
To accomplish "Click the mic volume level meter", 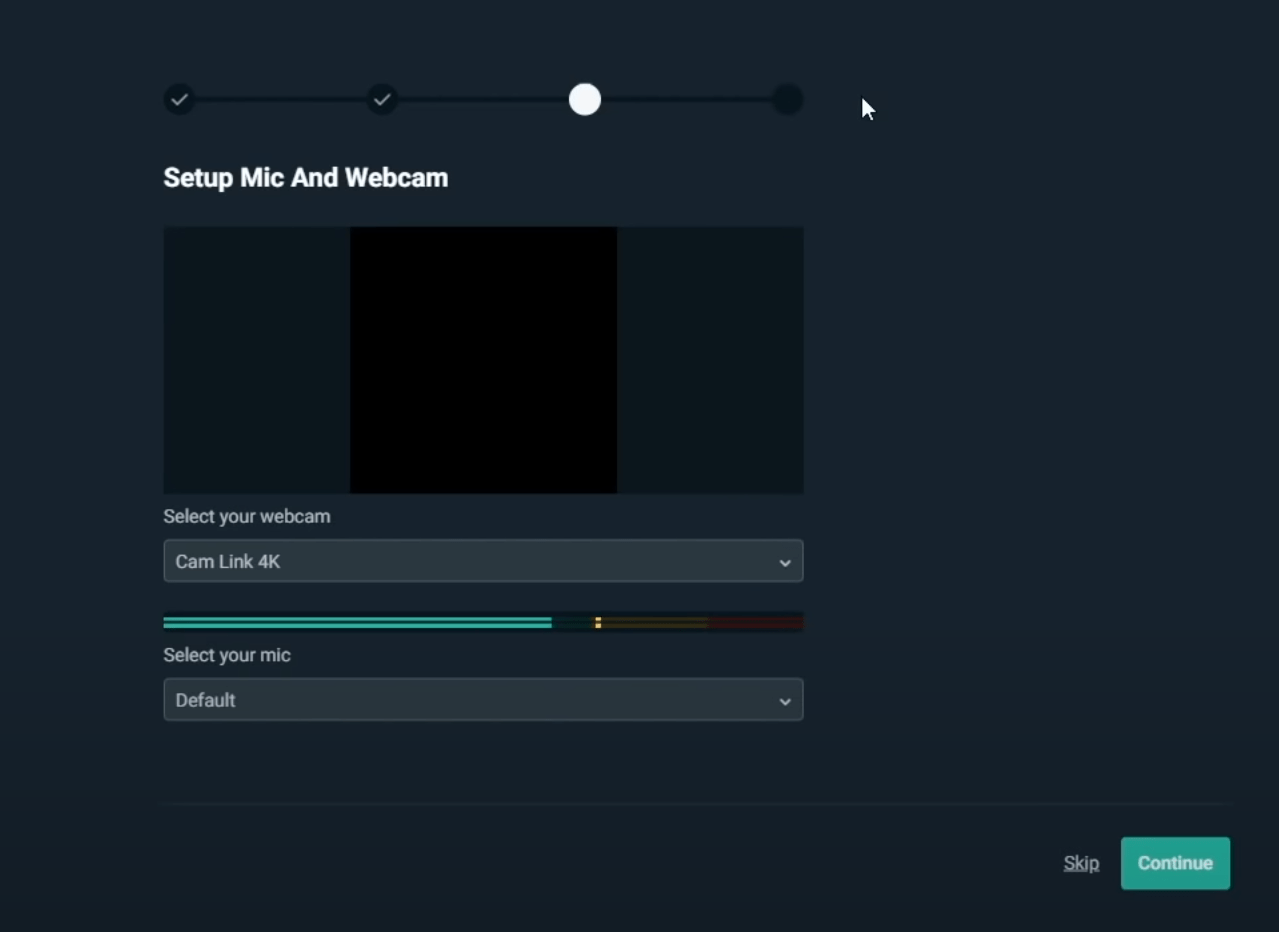I will coord(483,621).
